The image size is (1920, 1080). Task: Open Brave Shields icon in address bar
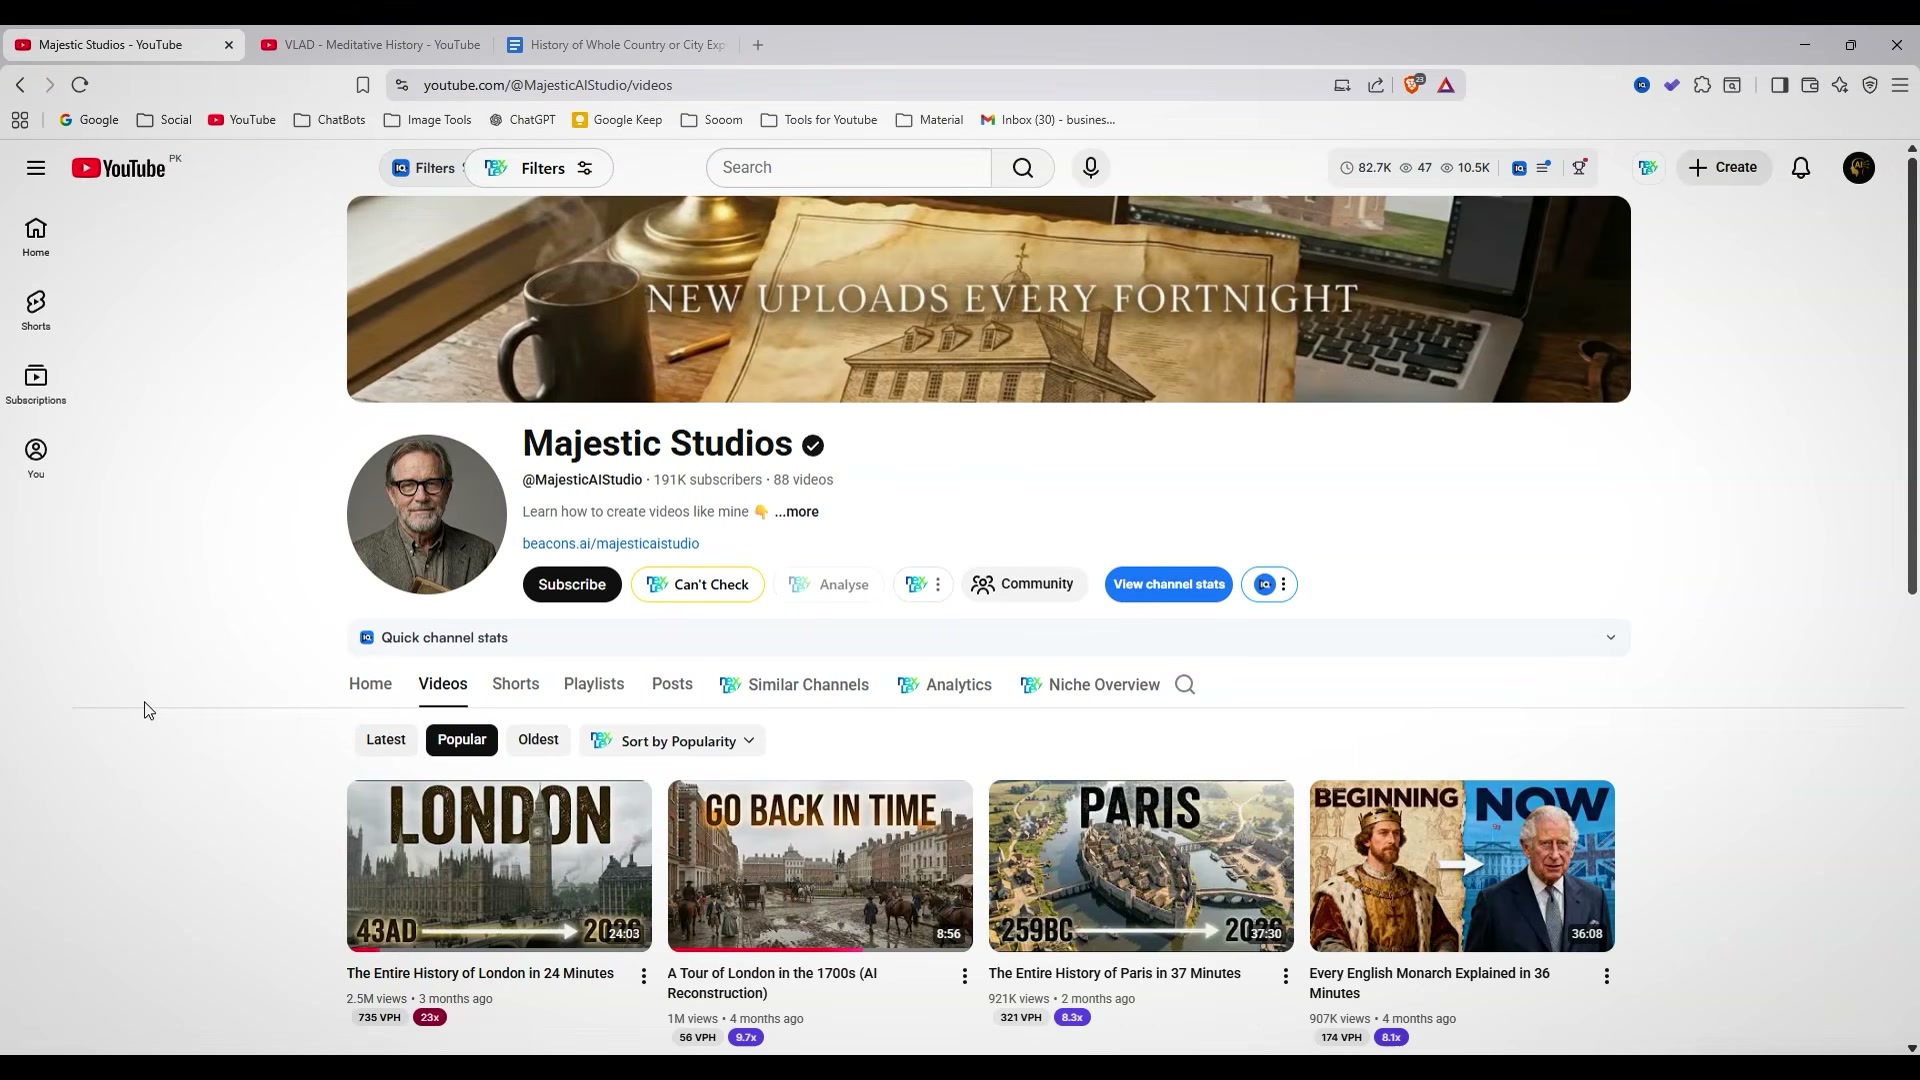click(x=1413, y=85)
